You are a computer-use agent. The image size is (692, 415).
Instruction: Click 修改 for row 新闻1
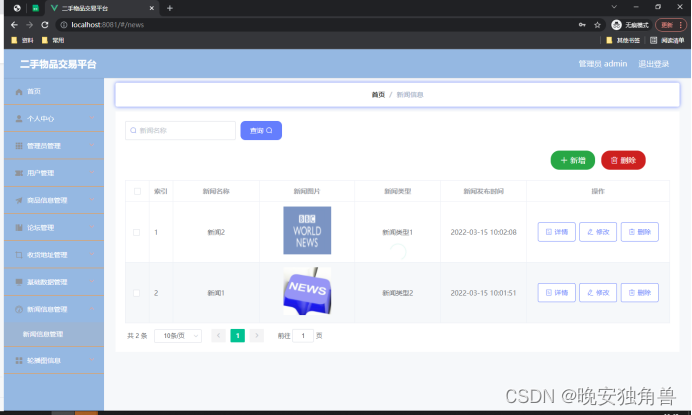(598, 293)
